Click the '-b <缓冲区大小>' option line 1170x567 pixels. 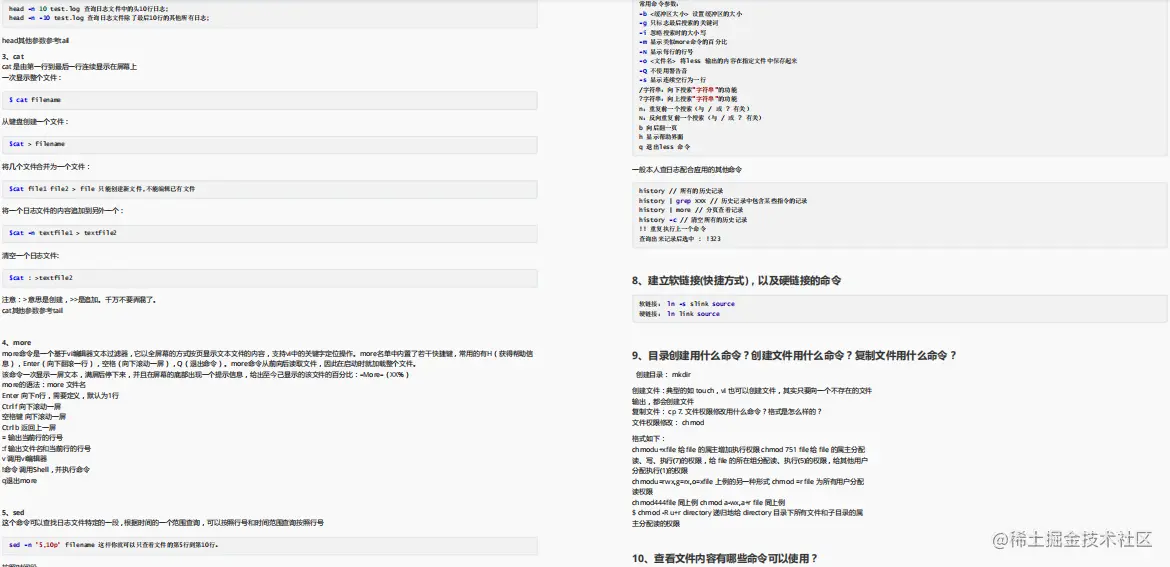691,13
